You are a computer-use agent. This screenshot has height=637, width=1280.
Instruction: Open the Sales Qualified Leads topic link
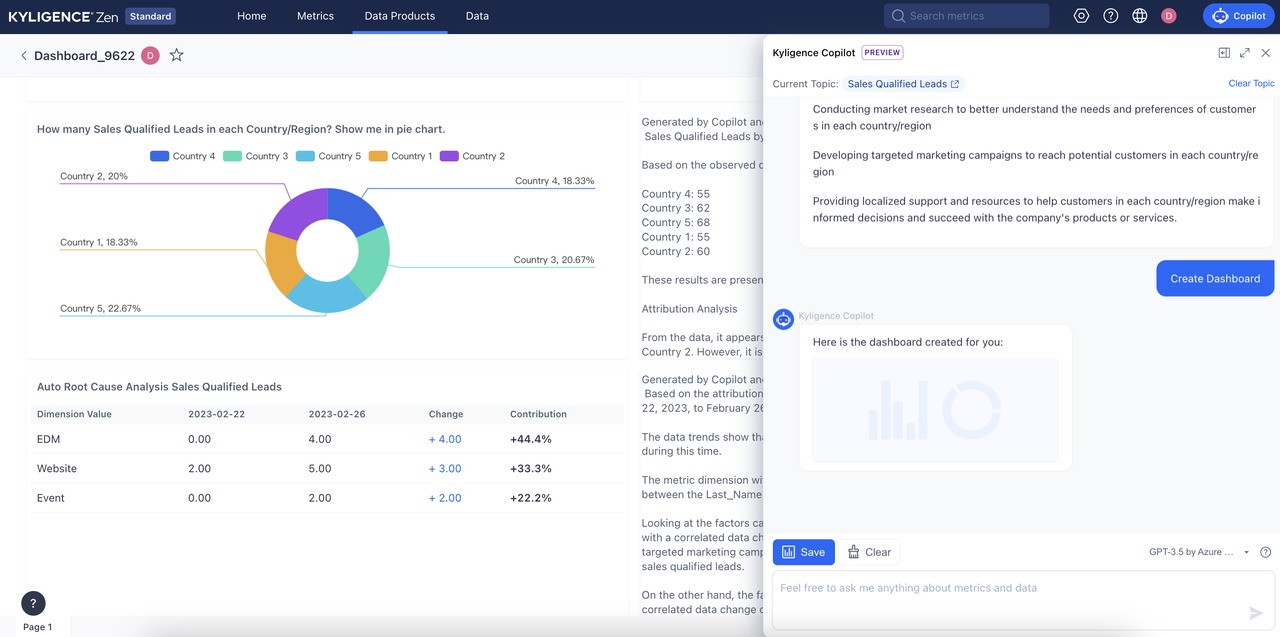tap(898, 84)
